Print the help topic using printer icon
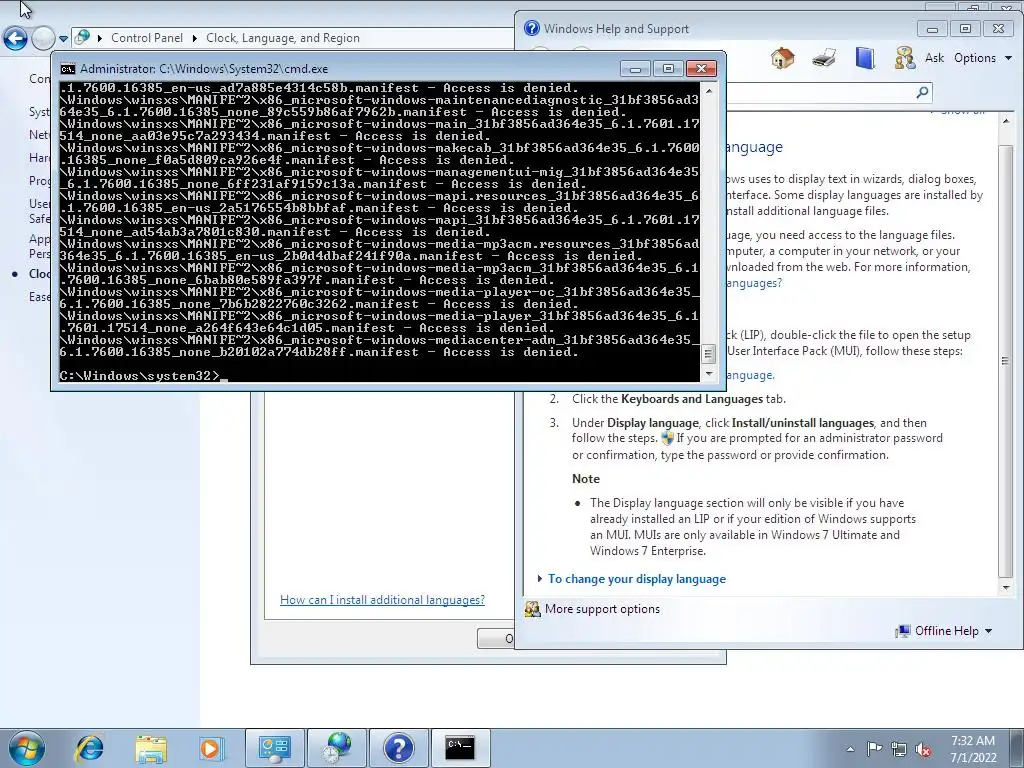Viewport: 1024px width, 768px height. 824,58
